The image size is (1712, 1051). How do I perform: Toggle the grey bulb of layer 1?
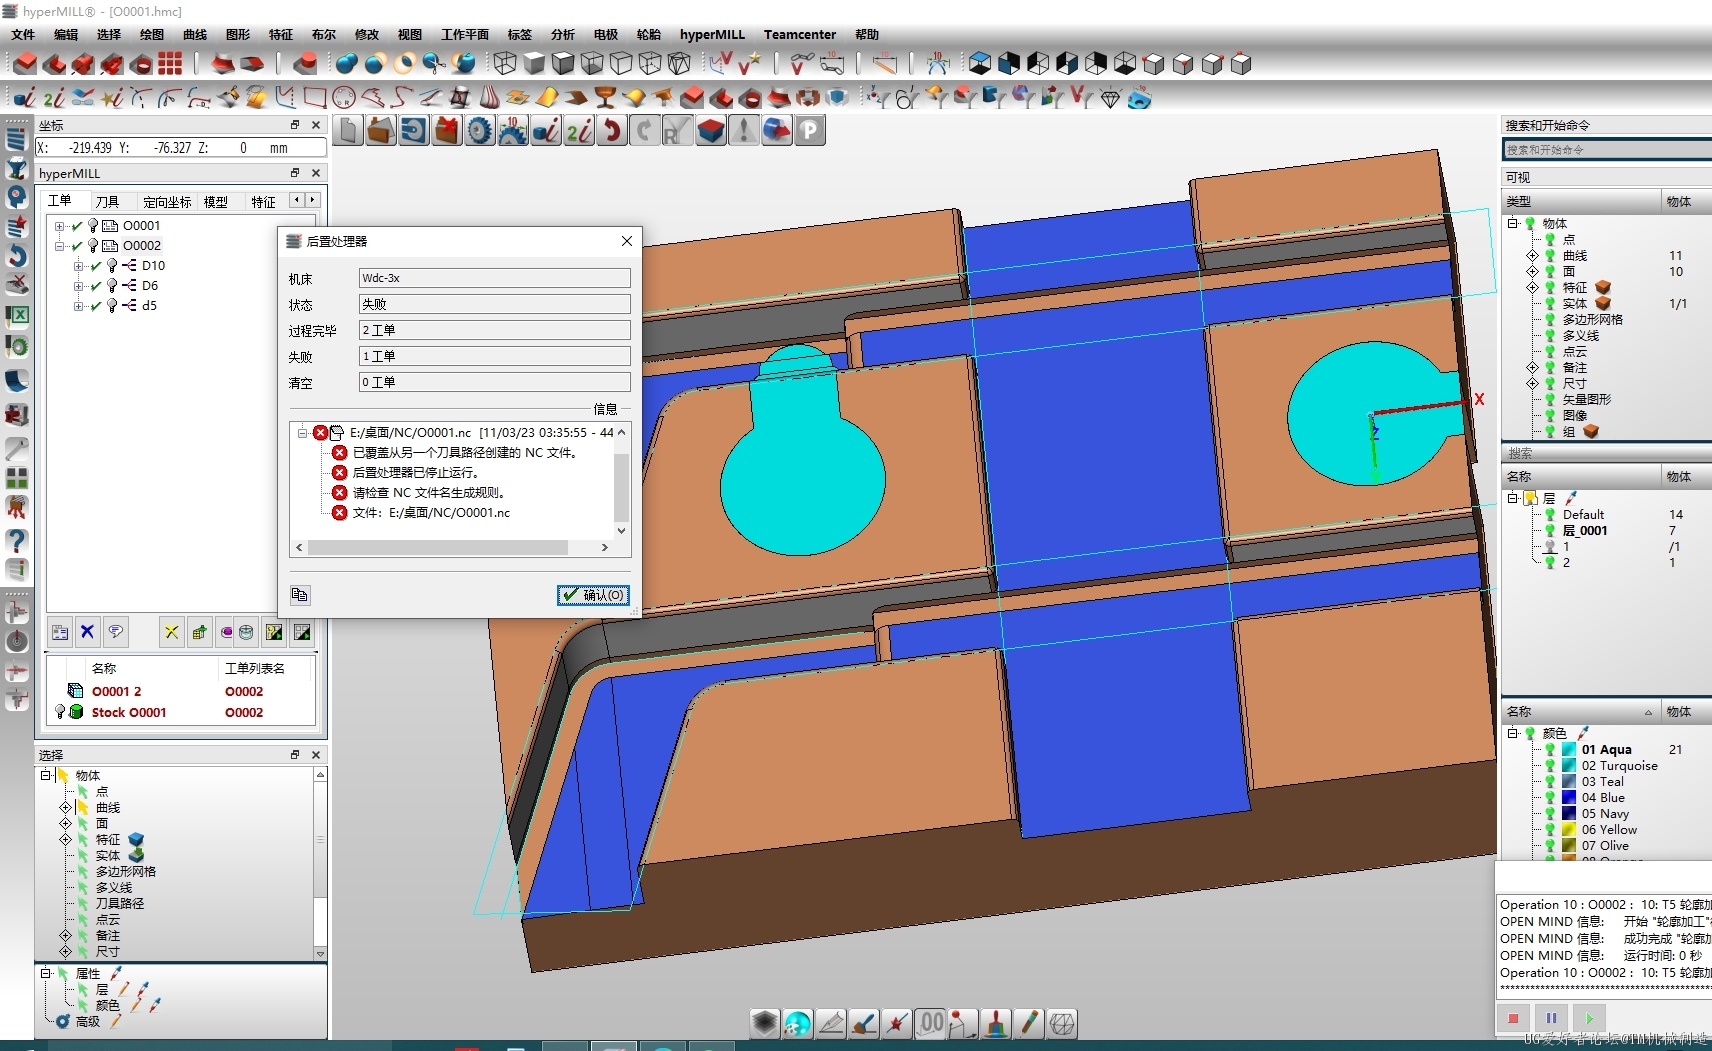tap(1550, 547)
